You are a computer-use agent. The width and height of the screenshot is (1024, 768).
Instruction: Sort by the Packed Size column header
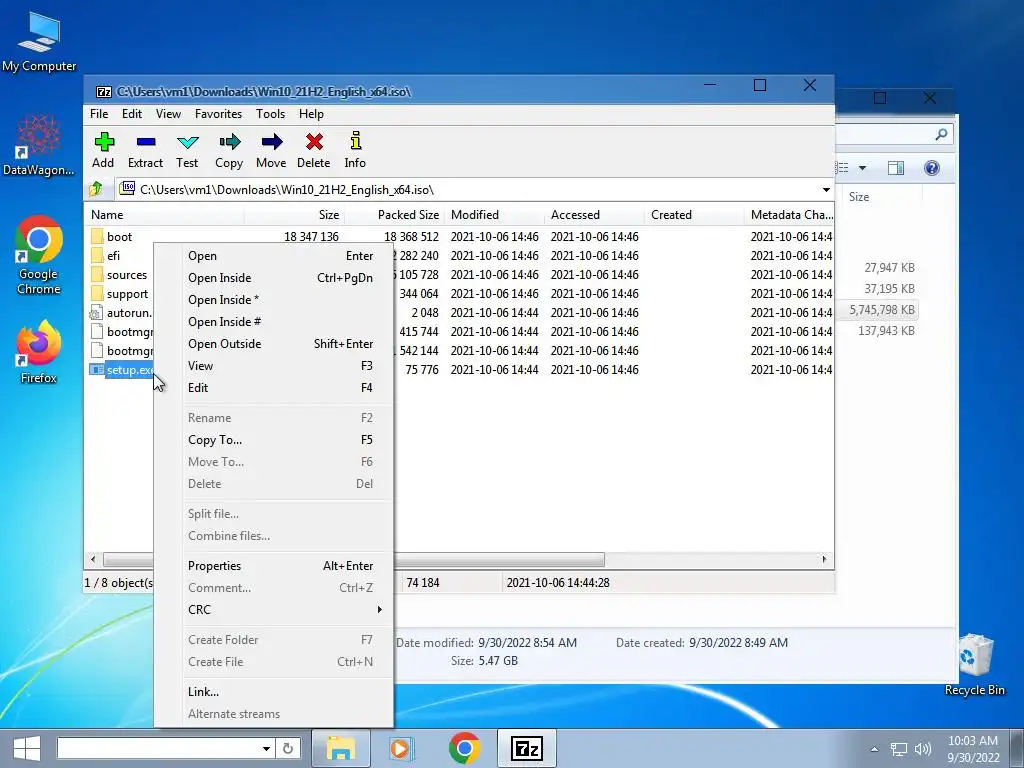pos(394,215)
